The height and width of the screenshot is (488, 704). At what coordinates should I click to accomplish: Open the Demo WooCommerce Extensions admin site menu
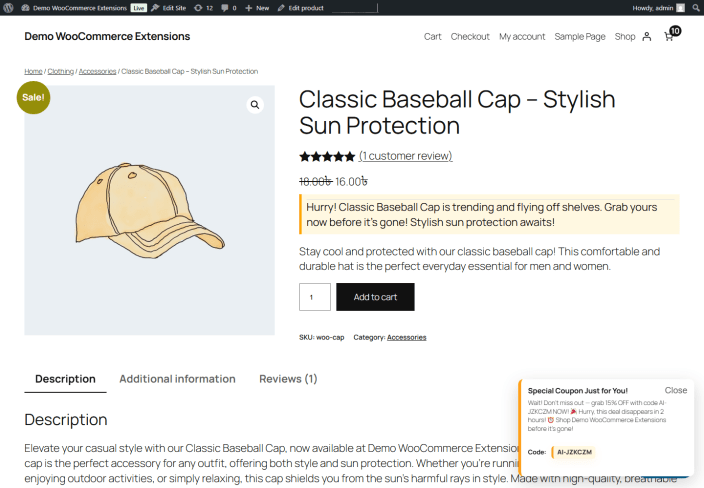tap(75, 8)
